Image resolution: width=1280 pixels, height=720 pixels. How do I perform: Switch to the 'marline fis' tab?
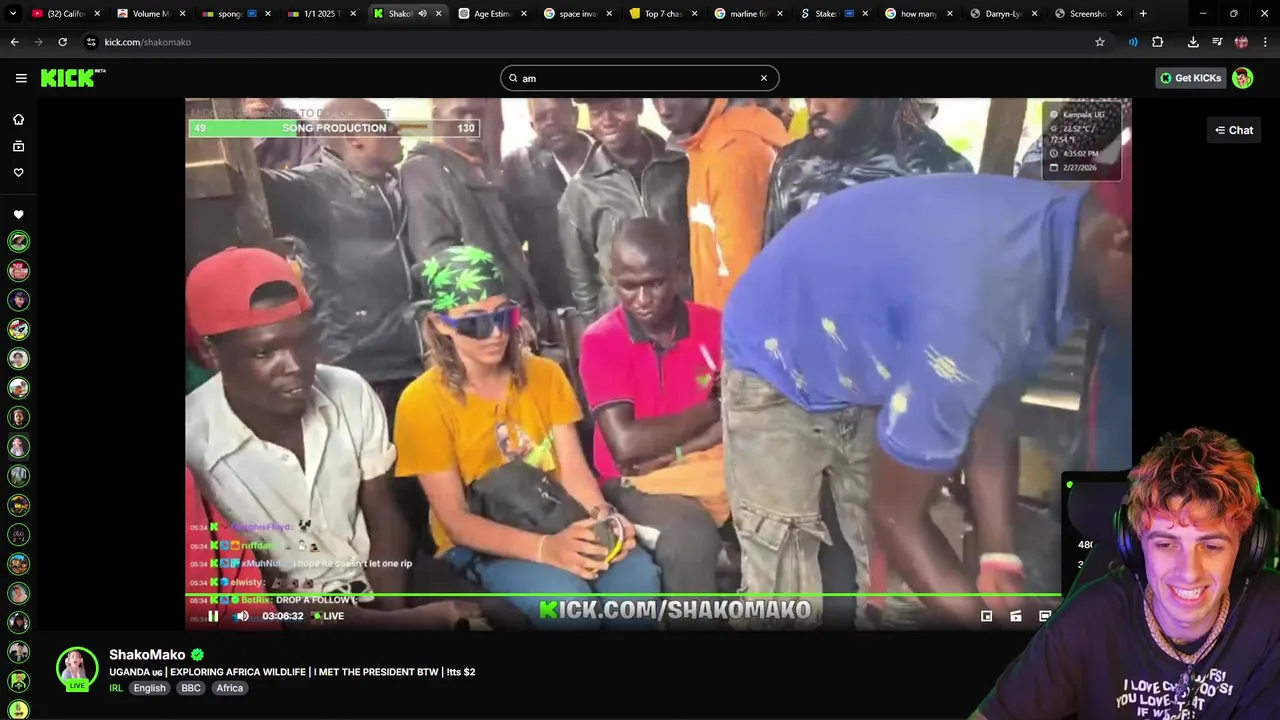748,14
